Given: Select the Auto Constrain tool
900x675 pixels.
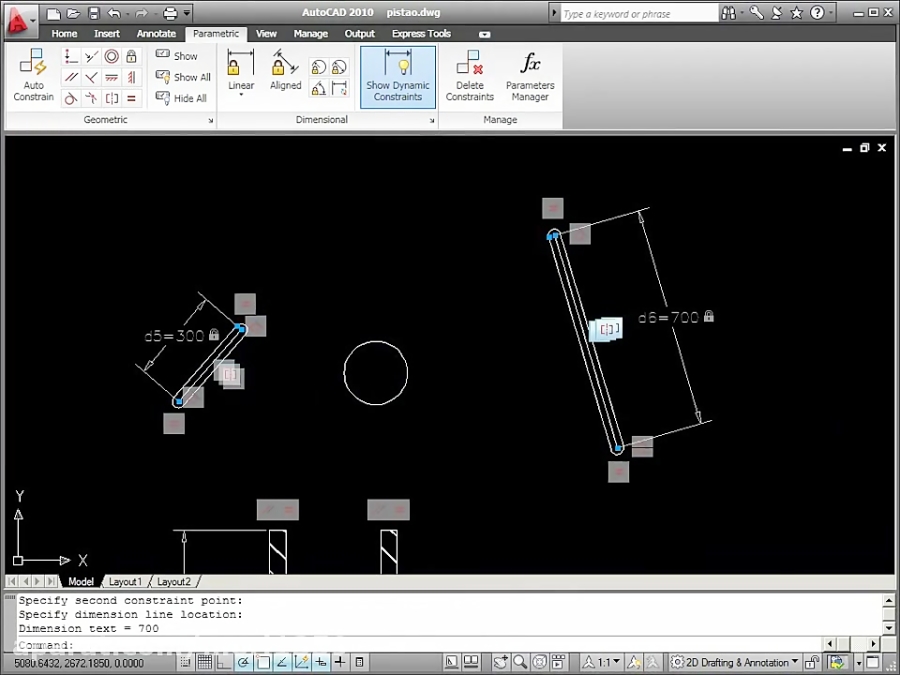Looking at the screenshot, I should pos(33,75).
